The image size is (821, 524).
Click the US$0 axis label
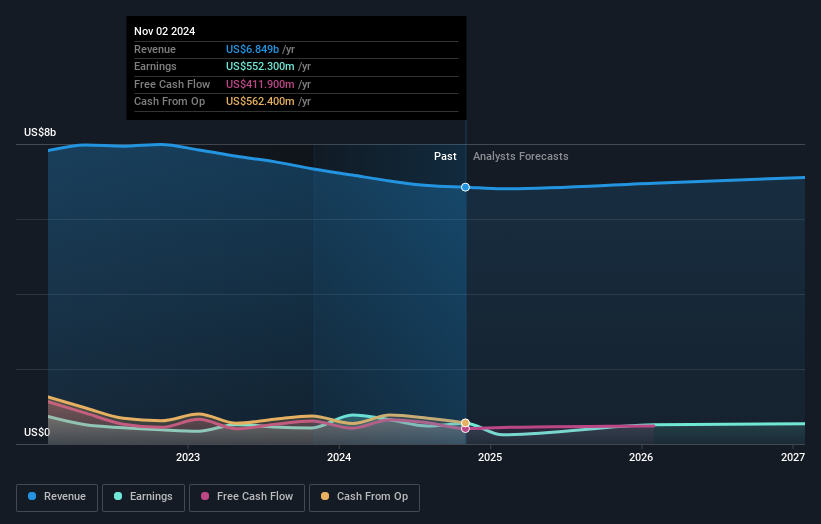click(37, 432)
